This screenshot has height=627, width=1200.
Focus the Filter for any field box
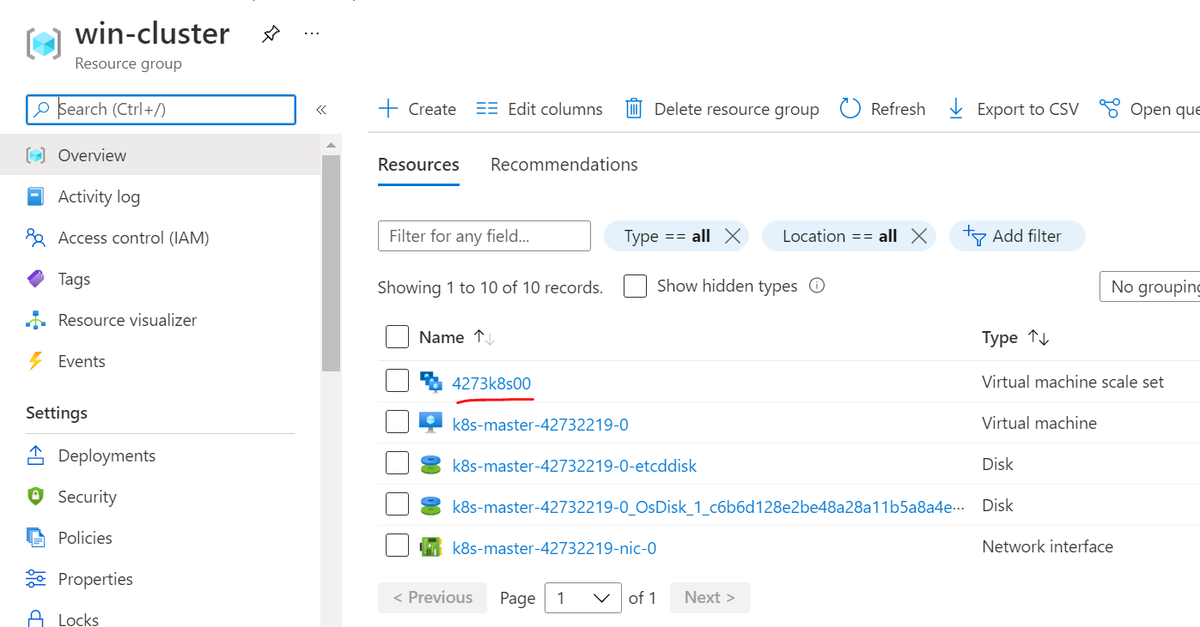[484, 236]
